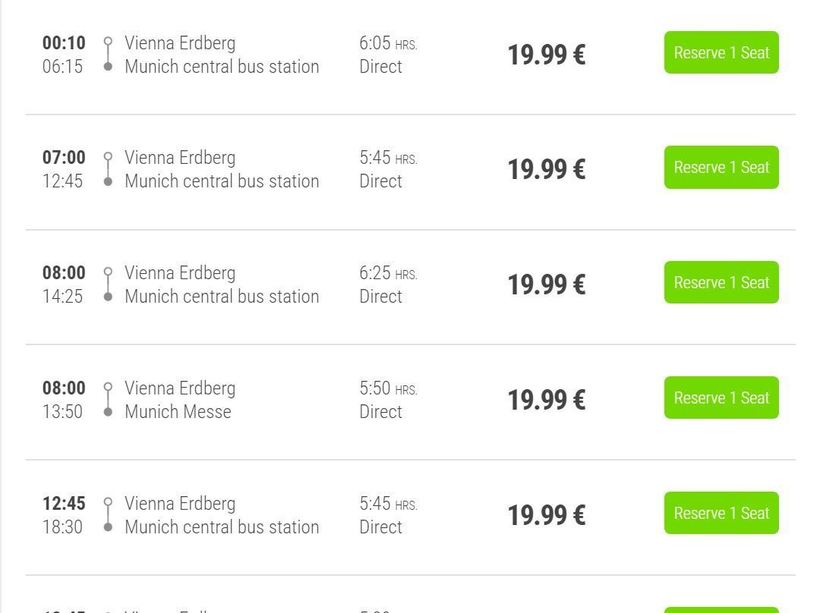The image size is (820, 613).
Task: Click the route stop icon for the 12:45 trip
Action: tap(108, 515)
